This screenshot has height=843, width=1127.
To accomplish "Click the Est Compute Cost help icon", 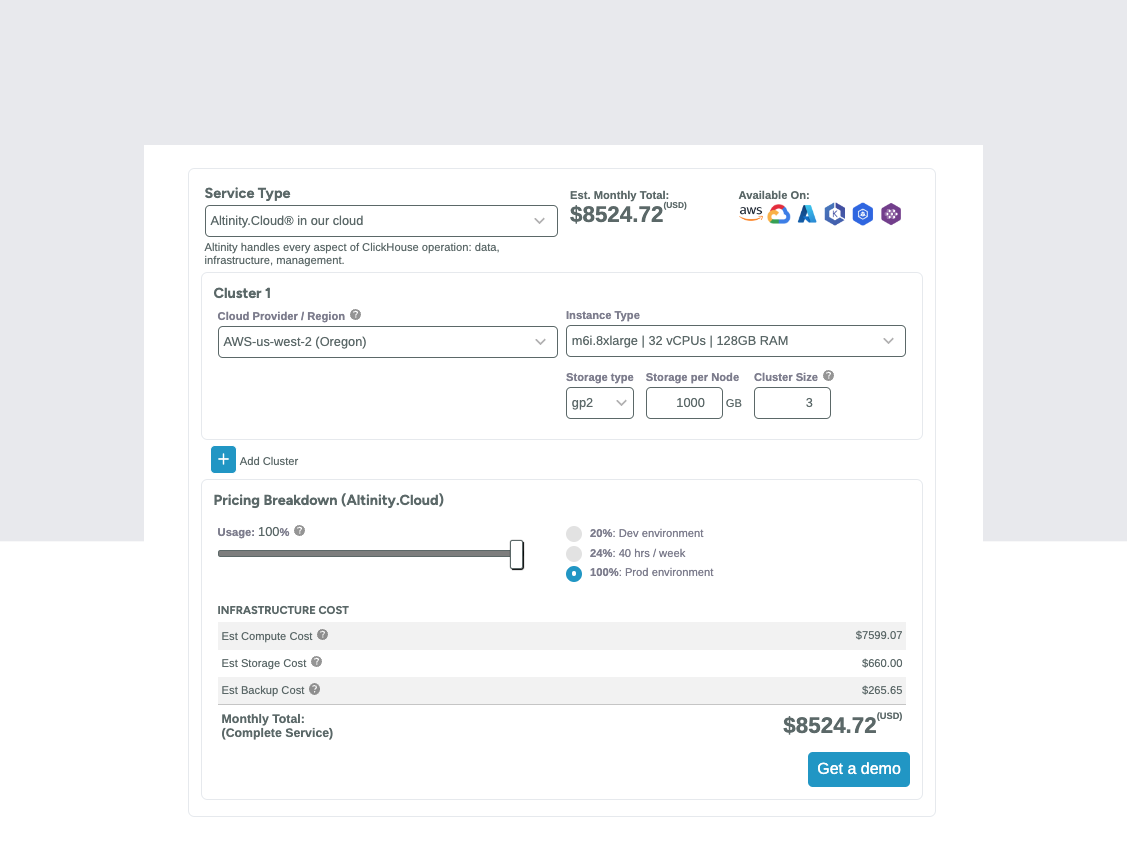I will (322, 635).
